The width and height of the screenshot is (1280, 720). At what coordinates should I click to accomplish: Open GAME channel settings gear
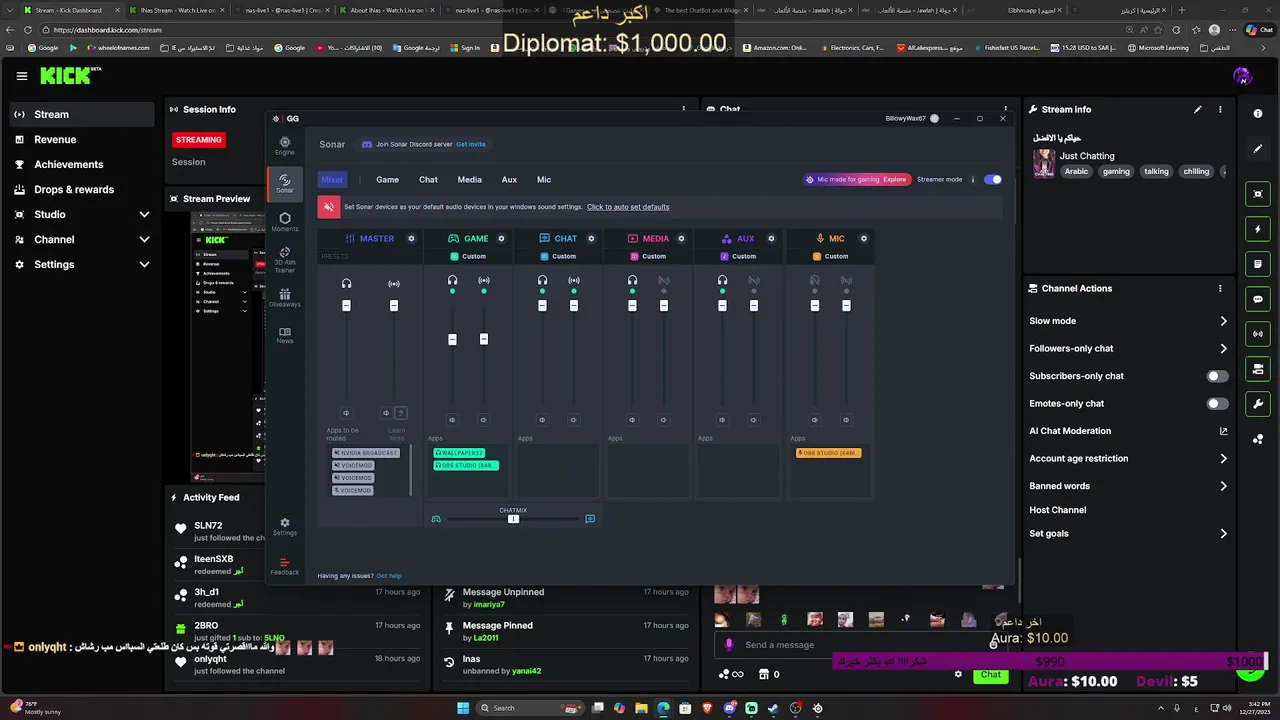501,239
